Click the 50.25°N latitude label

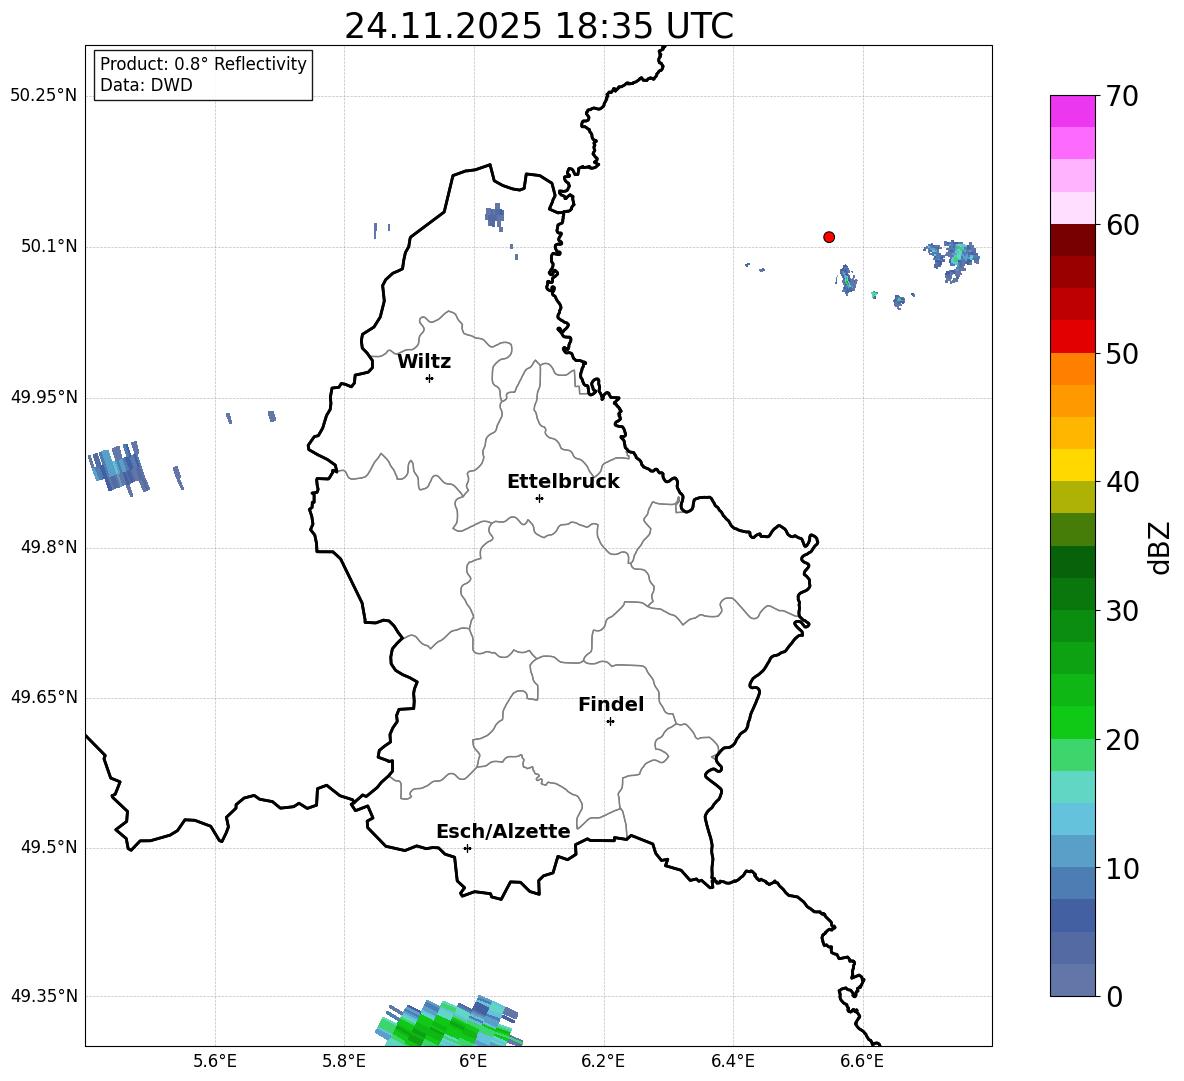click(x=44, y=96)
